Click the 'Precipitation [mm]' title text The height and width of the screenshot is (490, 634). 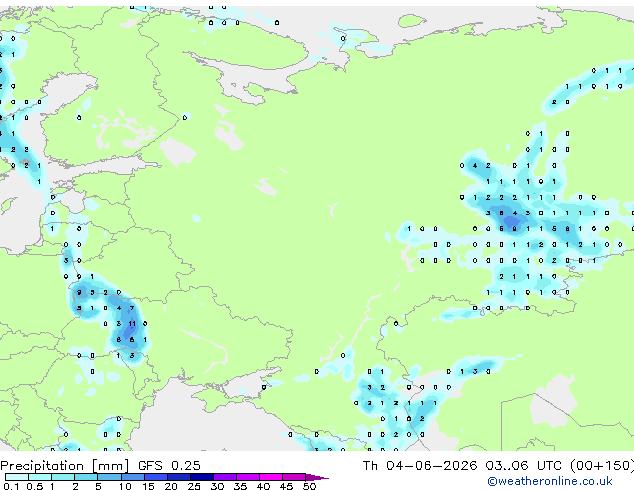point(65,466)
